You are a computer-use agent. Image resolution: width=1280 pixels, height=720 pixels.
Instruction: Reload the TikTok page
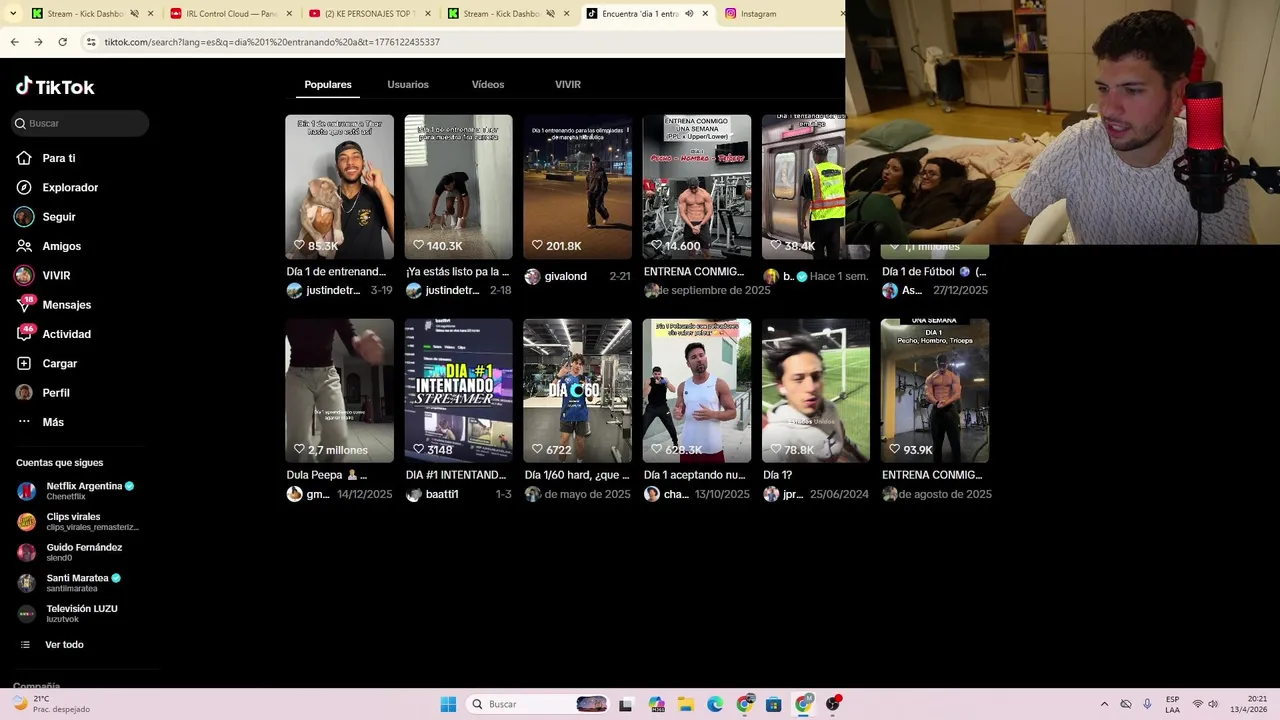tap(62, 42)
